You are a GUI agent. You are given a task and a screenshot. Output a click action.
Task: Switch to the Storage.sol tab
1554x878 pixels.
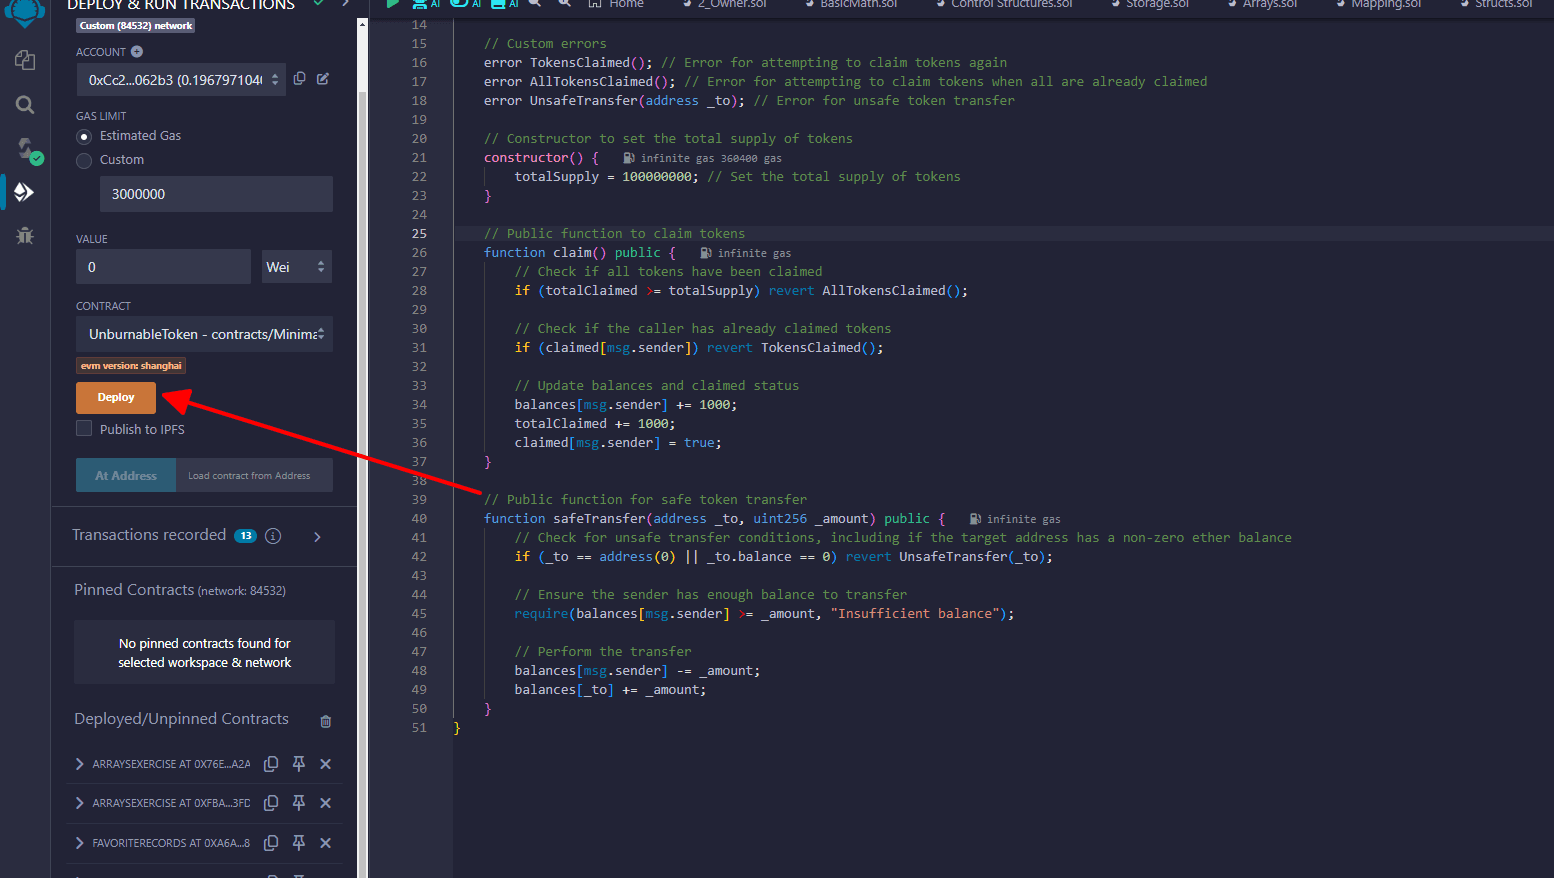coord(1149,4)
